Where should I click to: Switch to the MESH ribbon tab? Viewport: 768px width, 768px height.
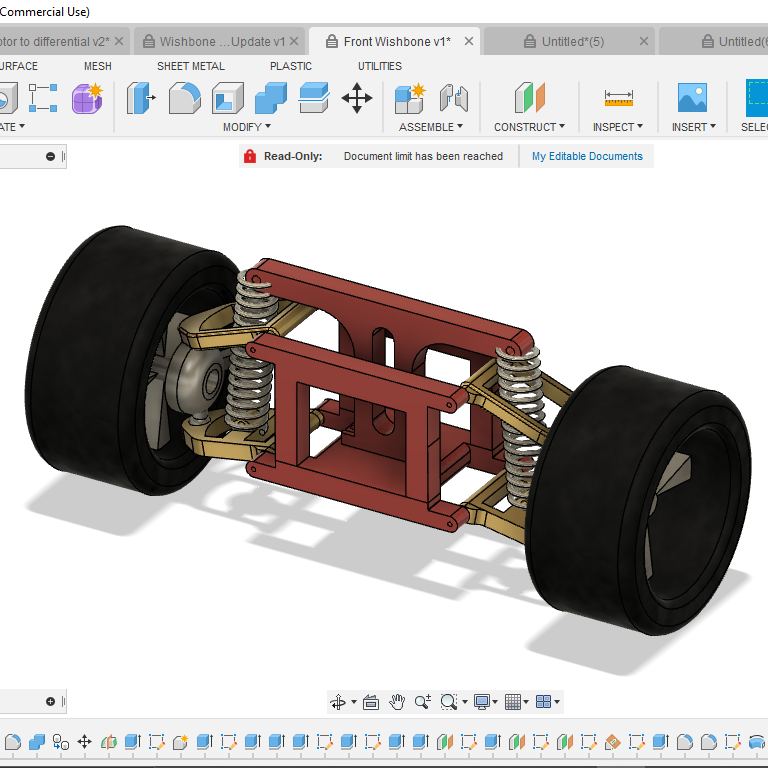point(97,66)
